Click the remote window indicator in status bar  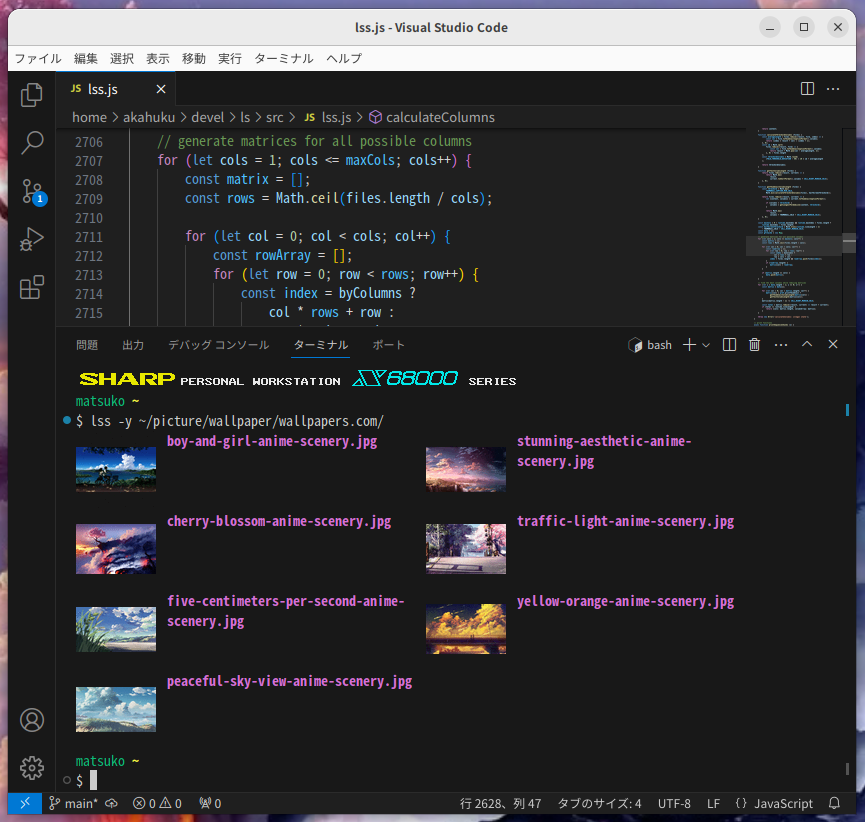pyautogui.click(x=25, y=803)
